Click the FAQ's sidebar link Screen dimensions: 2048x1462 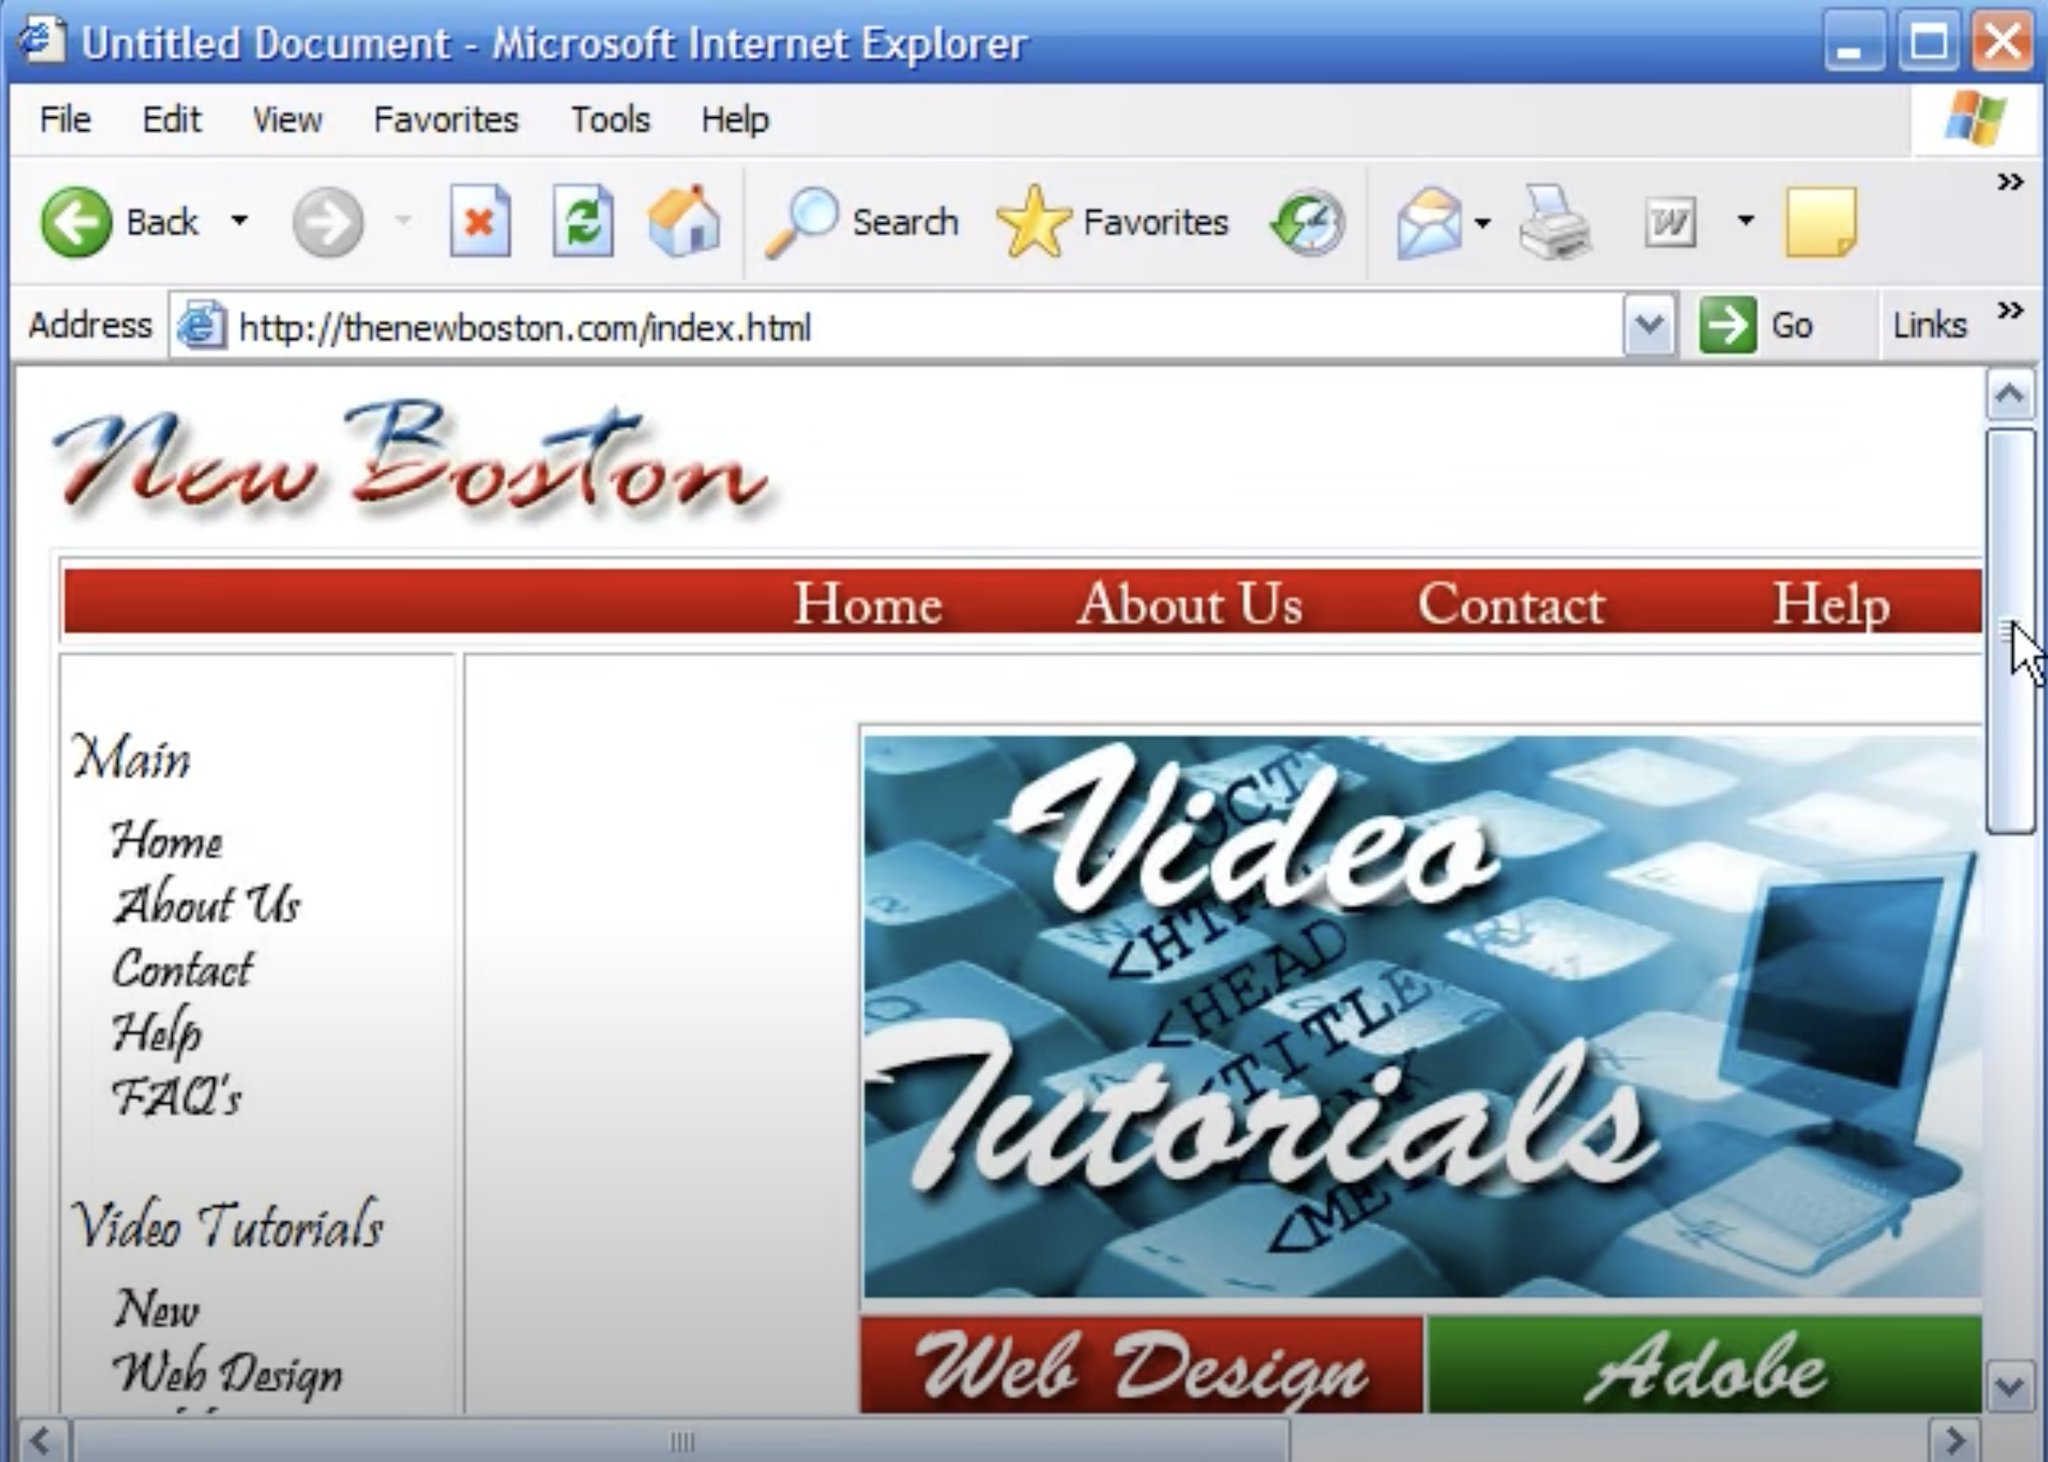[x=176, y=1097]
